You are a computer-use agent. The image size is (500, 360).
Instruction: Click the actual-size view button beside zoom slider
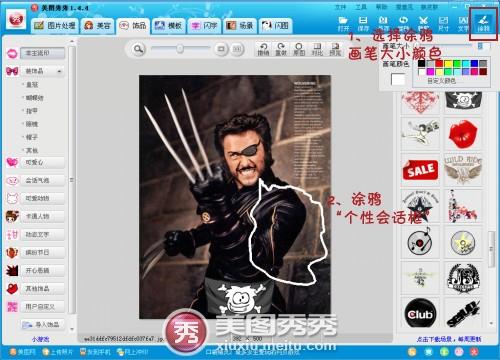coord(236,49)
